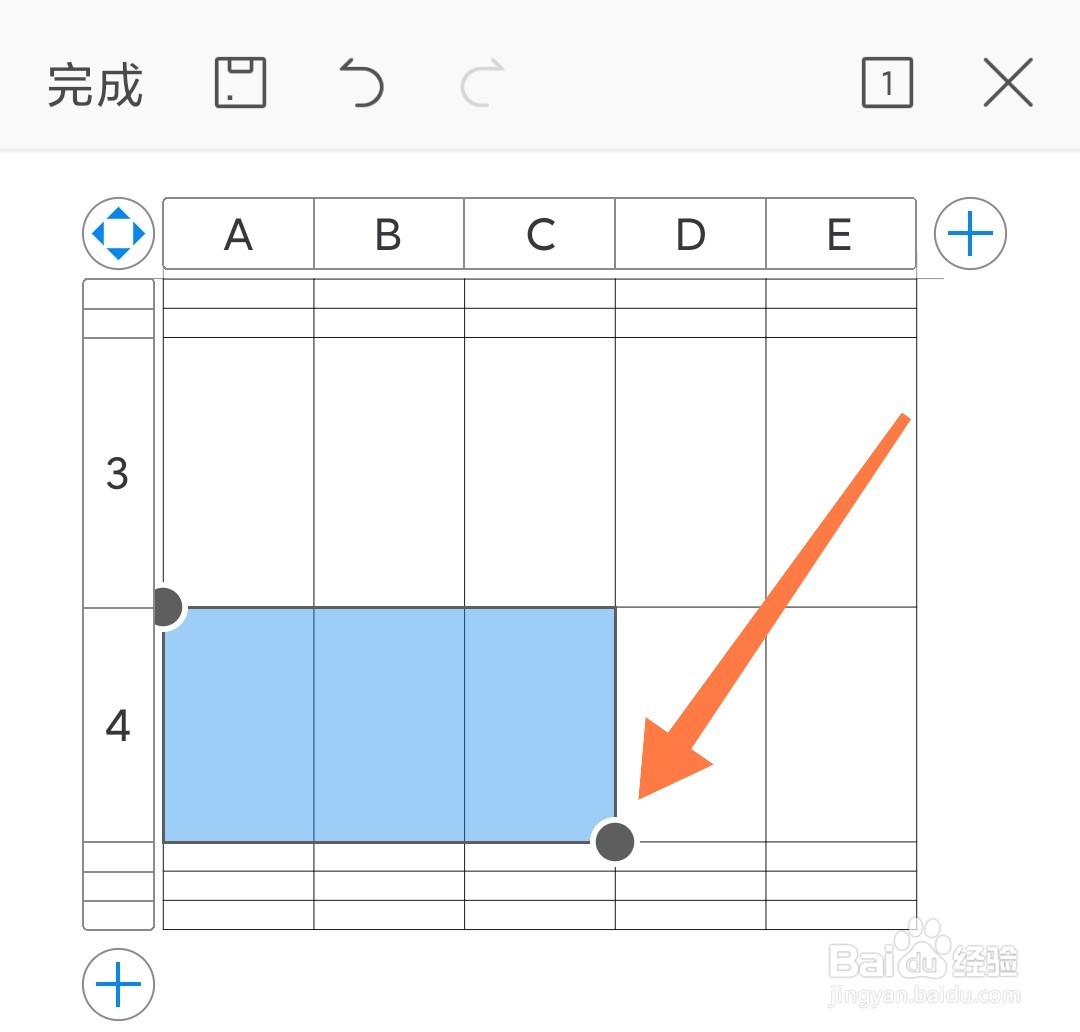Click the empty cell E3
This screenshot has width=1080, height=1032.
click(x=841, y=473)
